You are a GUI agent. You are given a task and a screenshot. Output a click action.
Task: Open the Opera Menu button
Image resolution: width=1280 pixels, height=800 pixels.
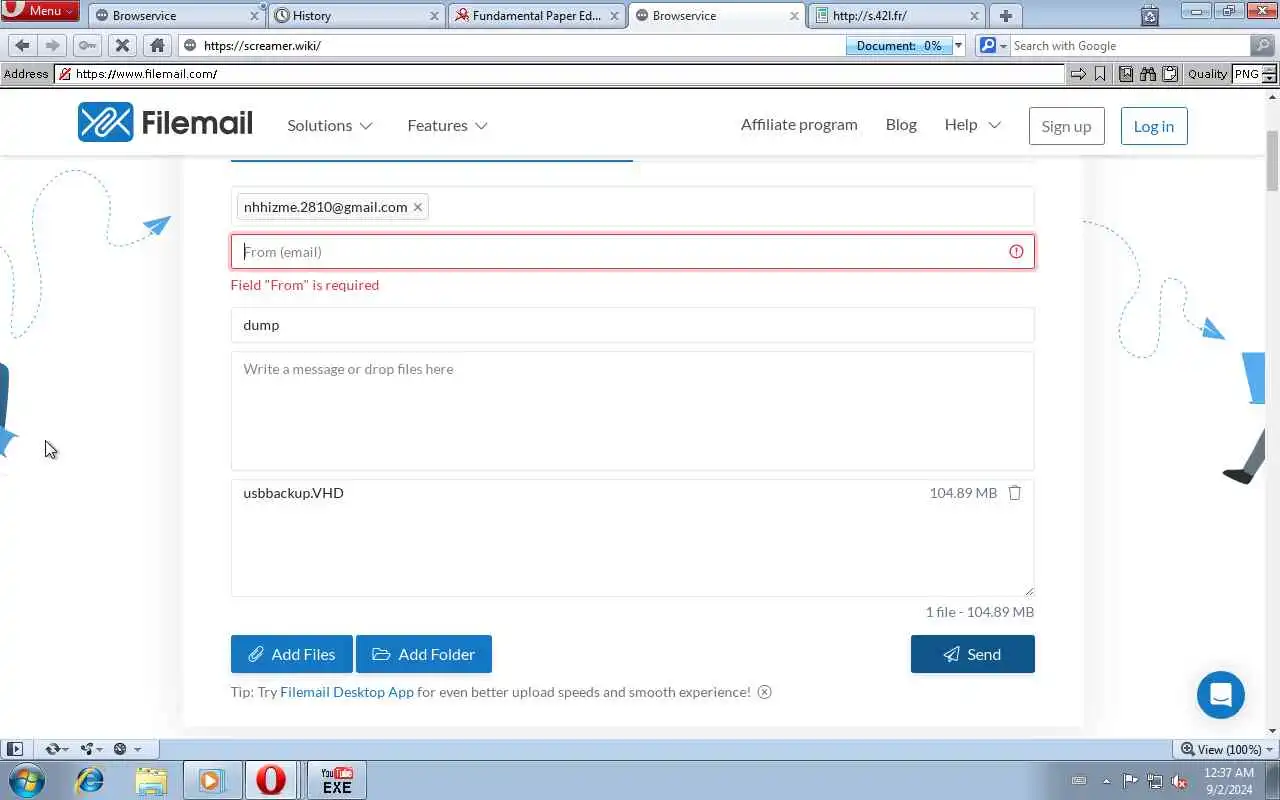(x=40, y=11)
